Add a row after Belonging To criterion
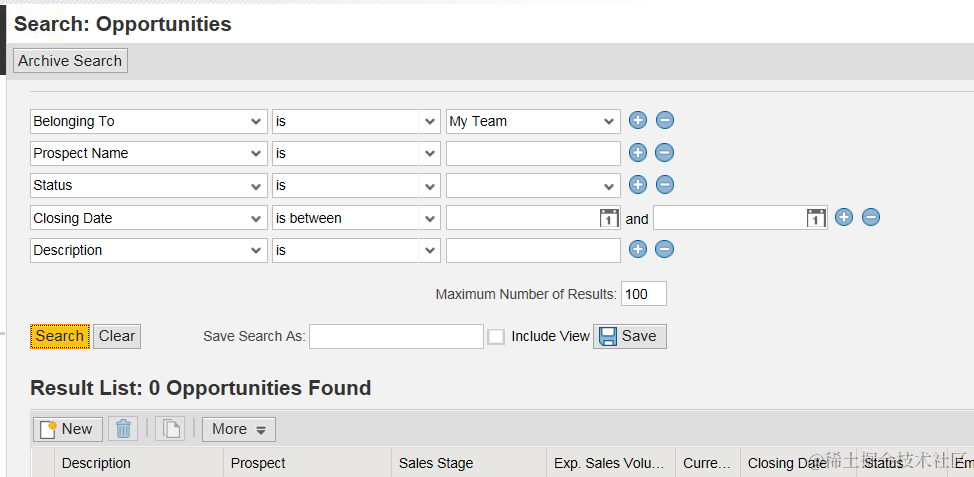The width and height of the screenshot is (974, 477). click(638, 121)
